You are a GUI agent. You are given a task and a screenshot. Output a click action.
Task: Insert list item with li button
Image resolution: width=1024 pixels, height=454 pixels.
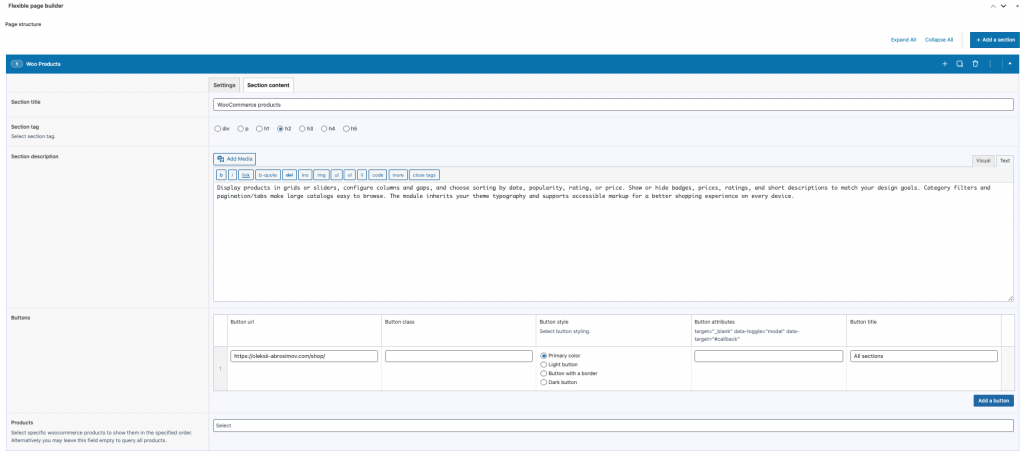tap(362, 175)
